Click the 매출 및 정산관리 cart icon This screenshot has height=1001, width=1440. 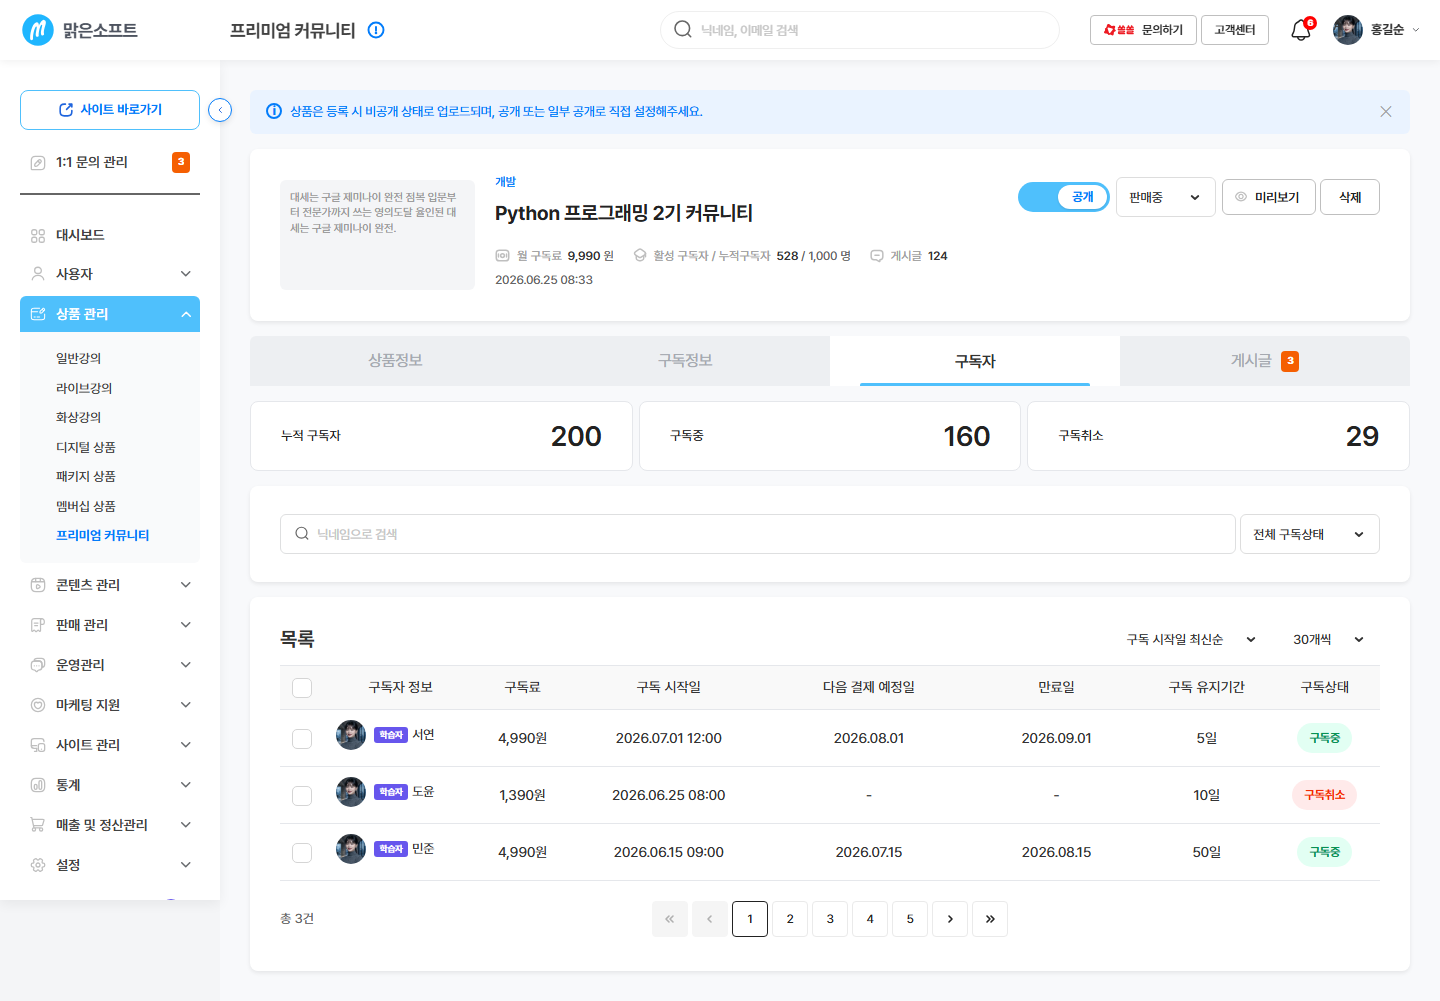coord(38,825)
